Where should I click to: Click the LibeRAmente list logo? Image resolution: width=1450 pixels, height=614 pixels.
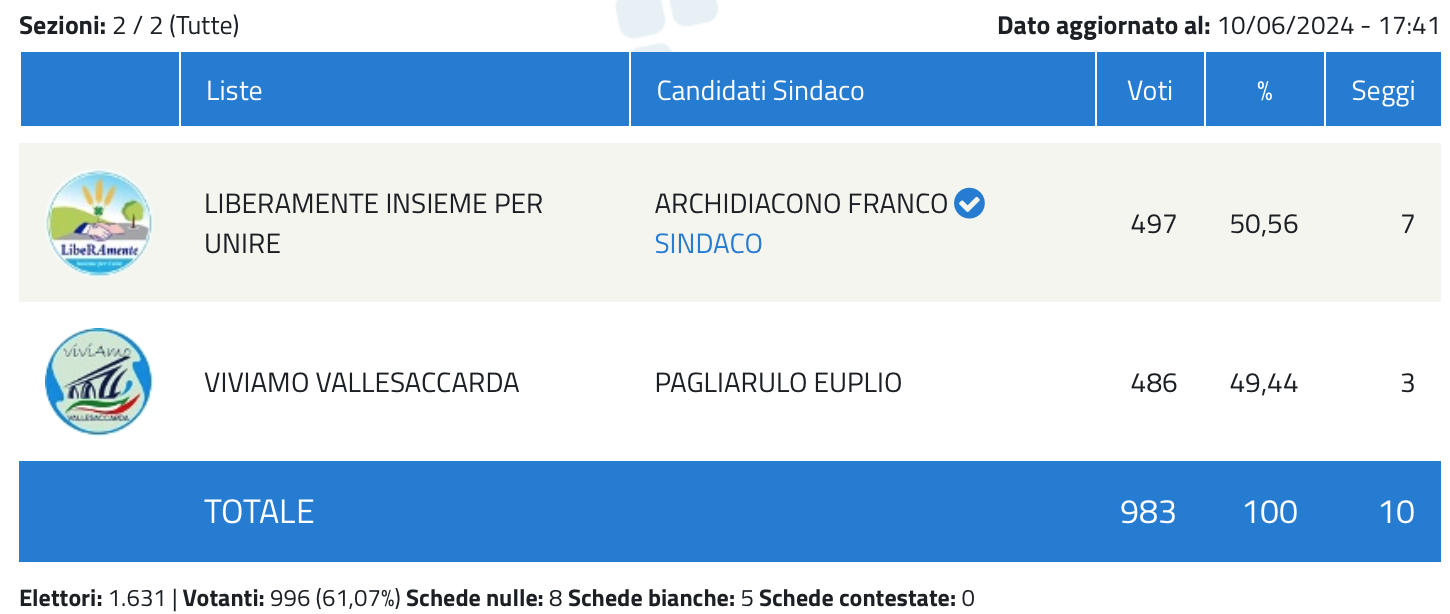tap(99, 223)
